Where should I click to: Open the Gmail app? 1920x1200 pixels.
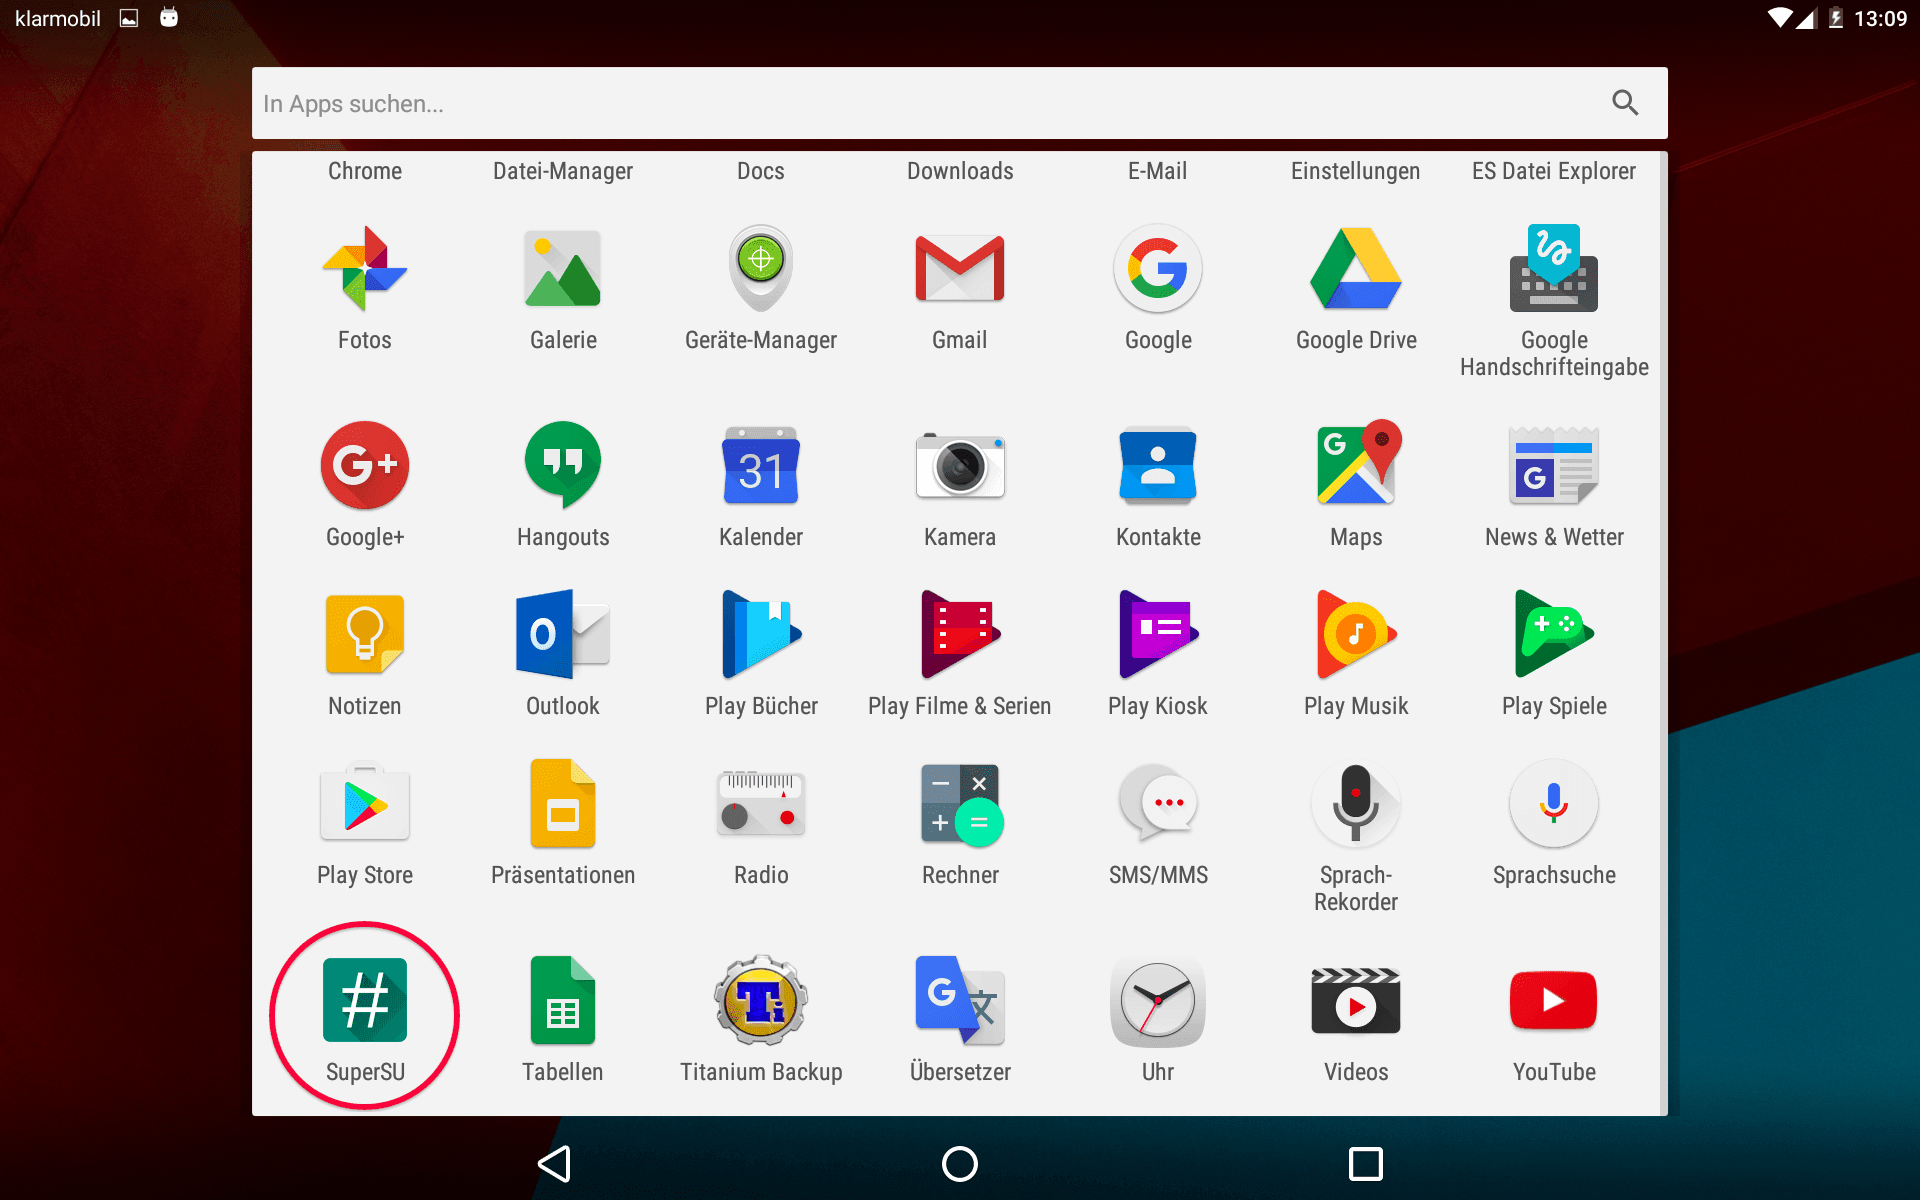click(x=960, y=269)
